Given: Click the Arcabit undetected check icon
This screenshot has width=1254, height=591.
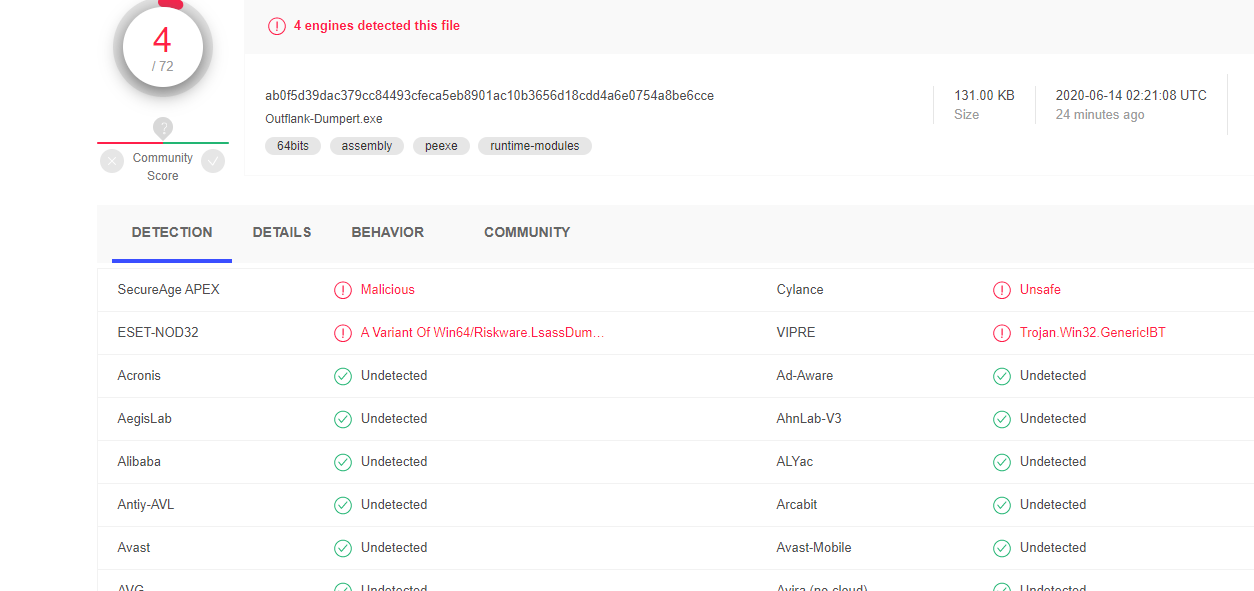Looking at the screenshot, I should coord(1002,505).
